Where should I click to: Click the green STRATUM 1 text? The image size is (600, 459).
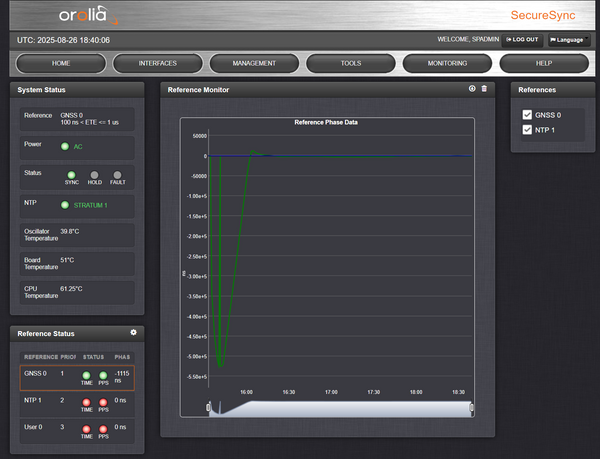pos(90,205)
